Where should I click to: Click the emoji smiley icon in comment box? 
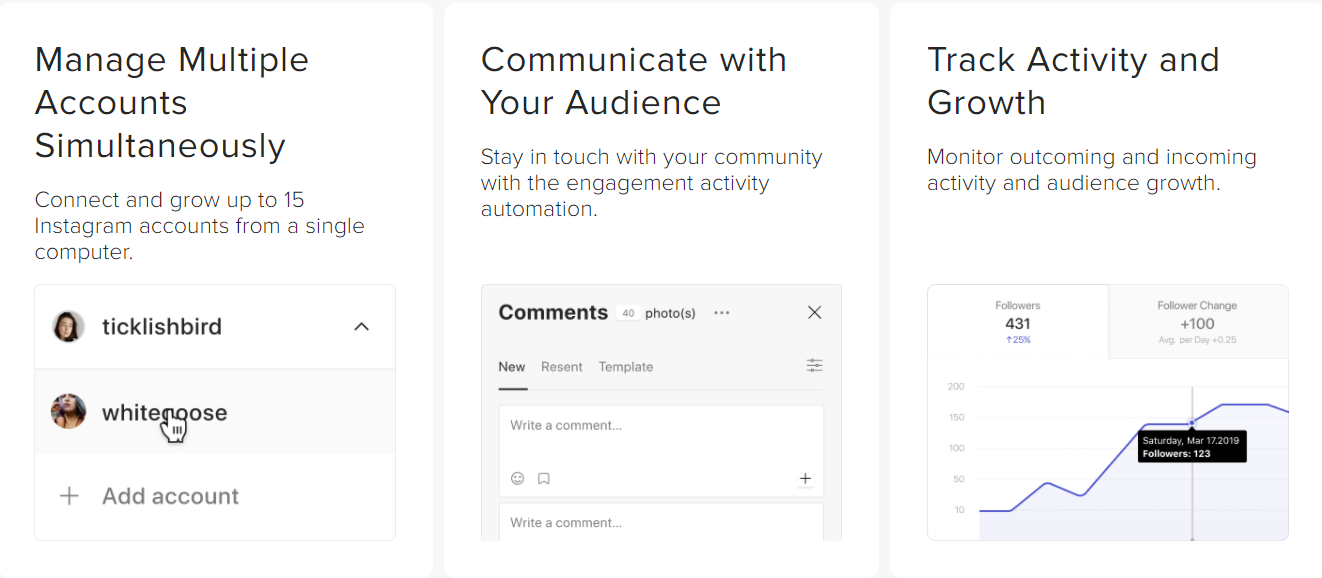click(x=517, y=478)
